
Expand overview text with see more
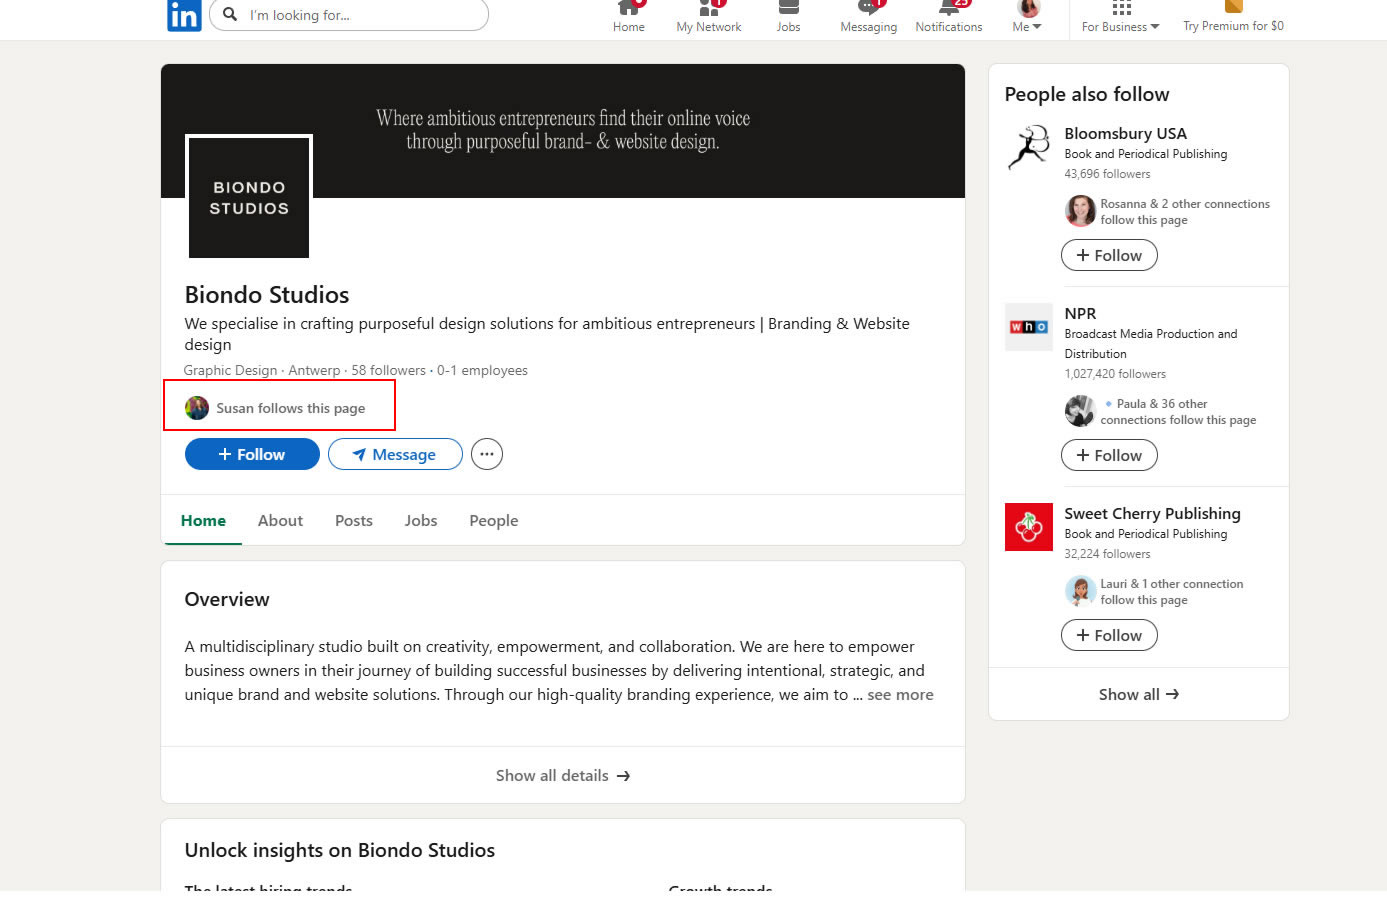[x=900, y=695]
